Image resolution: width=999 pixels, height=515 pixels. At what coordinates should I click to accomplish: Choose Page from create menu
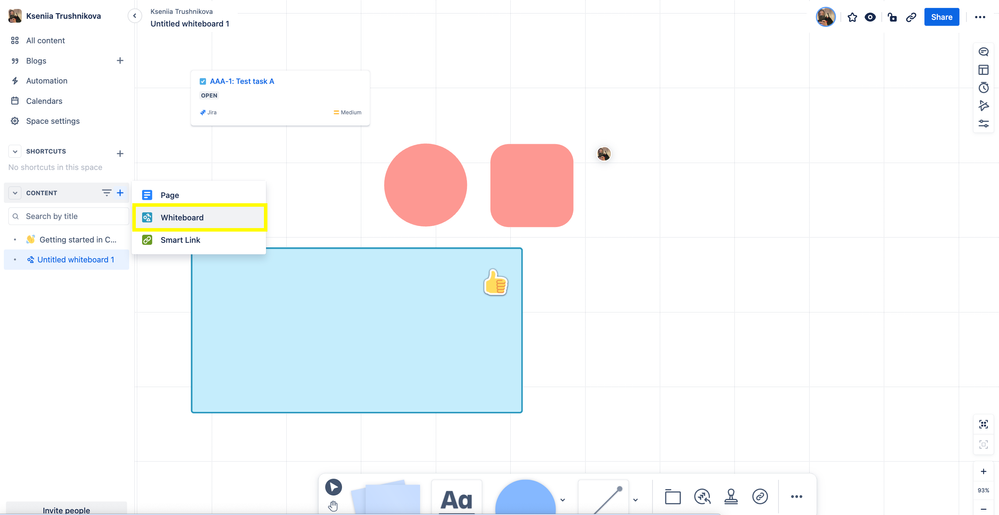click(199, 195)
